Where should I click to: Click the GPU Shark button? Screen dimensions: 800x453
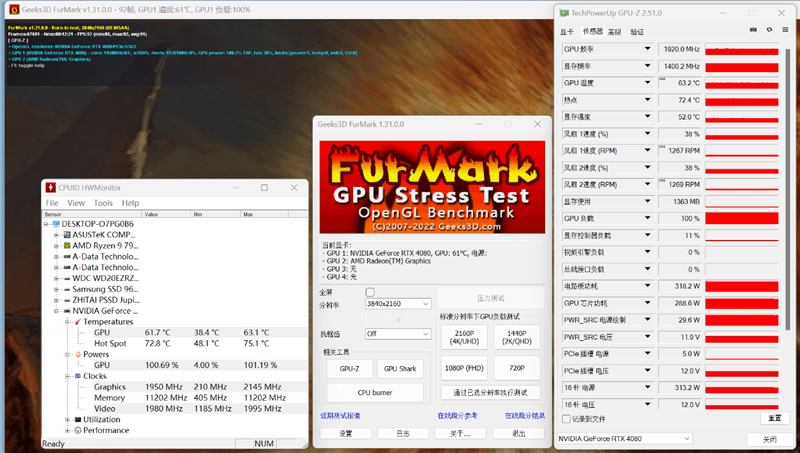point(400,368)
